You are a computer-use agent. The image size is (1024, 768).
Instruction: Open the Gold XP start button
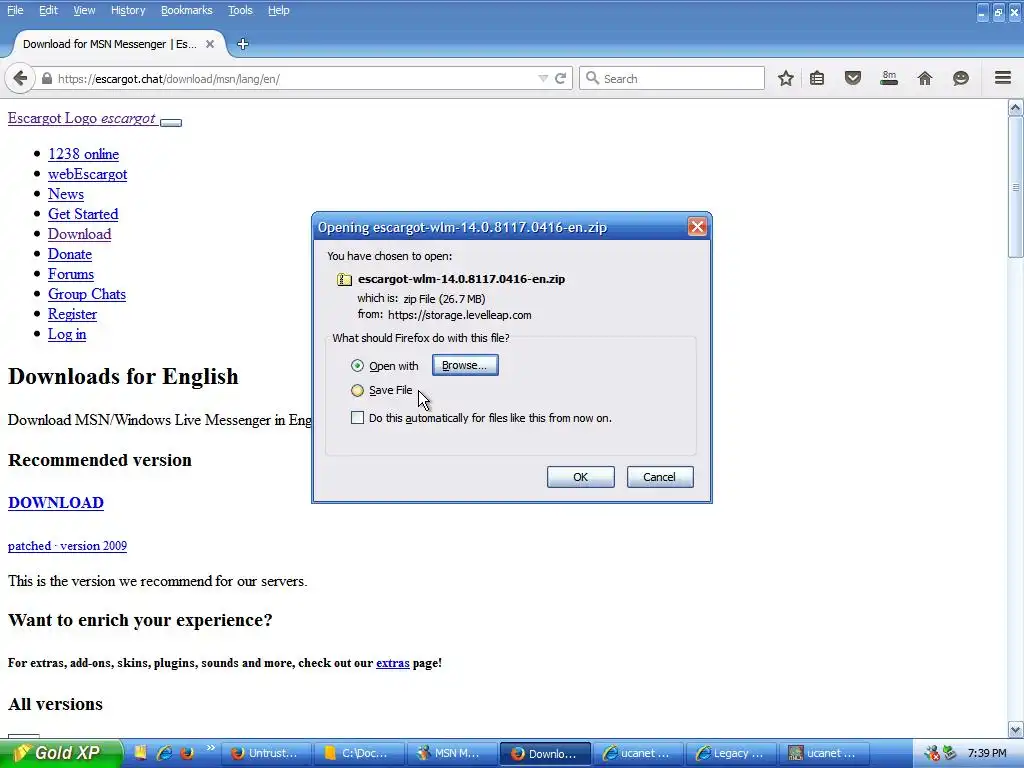click(x=61, y=753)
